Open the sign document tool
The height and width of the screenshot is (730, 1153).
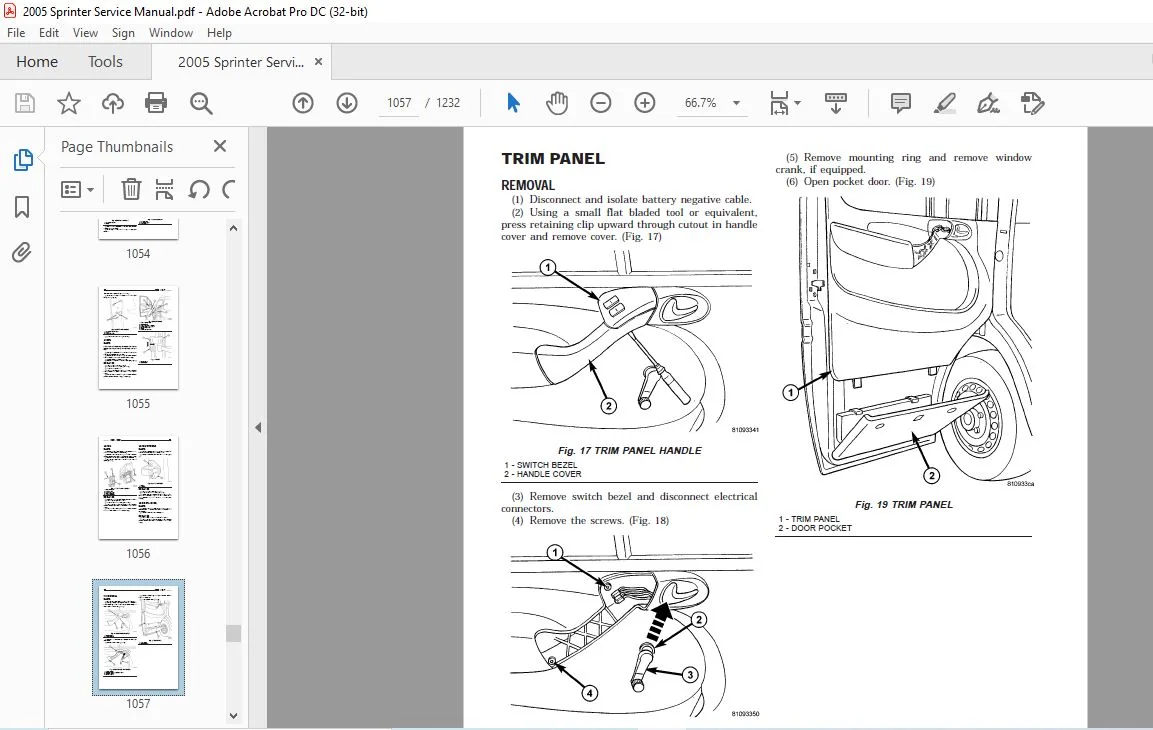(x=988, y=103)
